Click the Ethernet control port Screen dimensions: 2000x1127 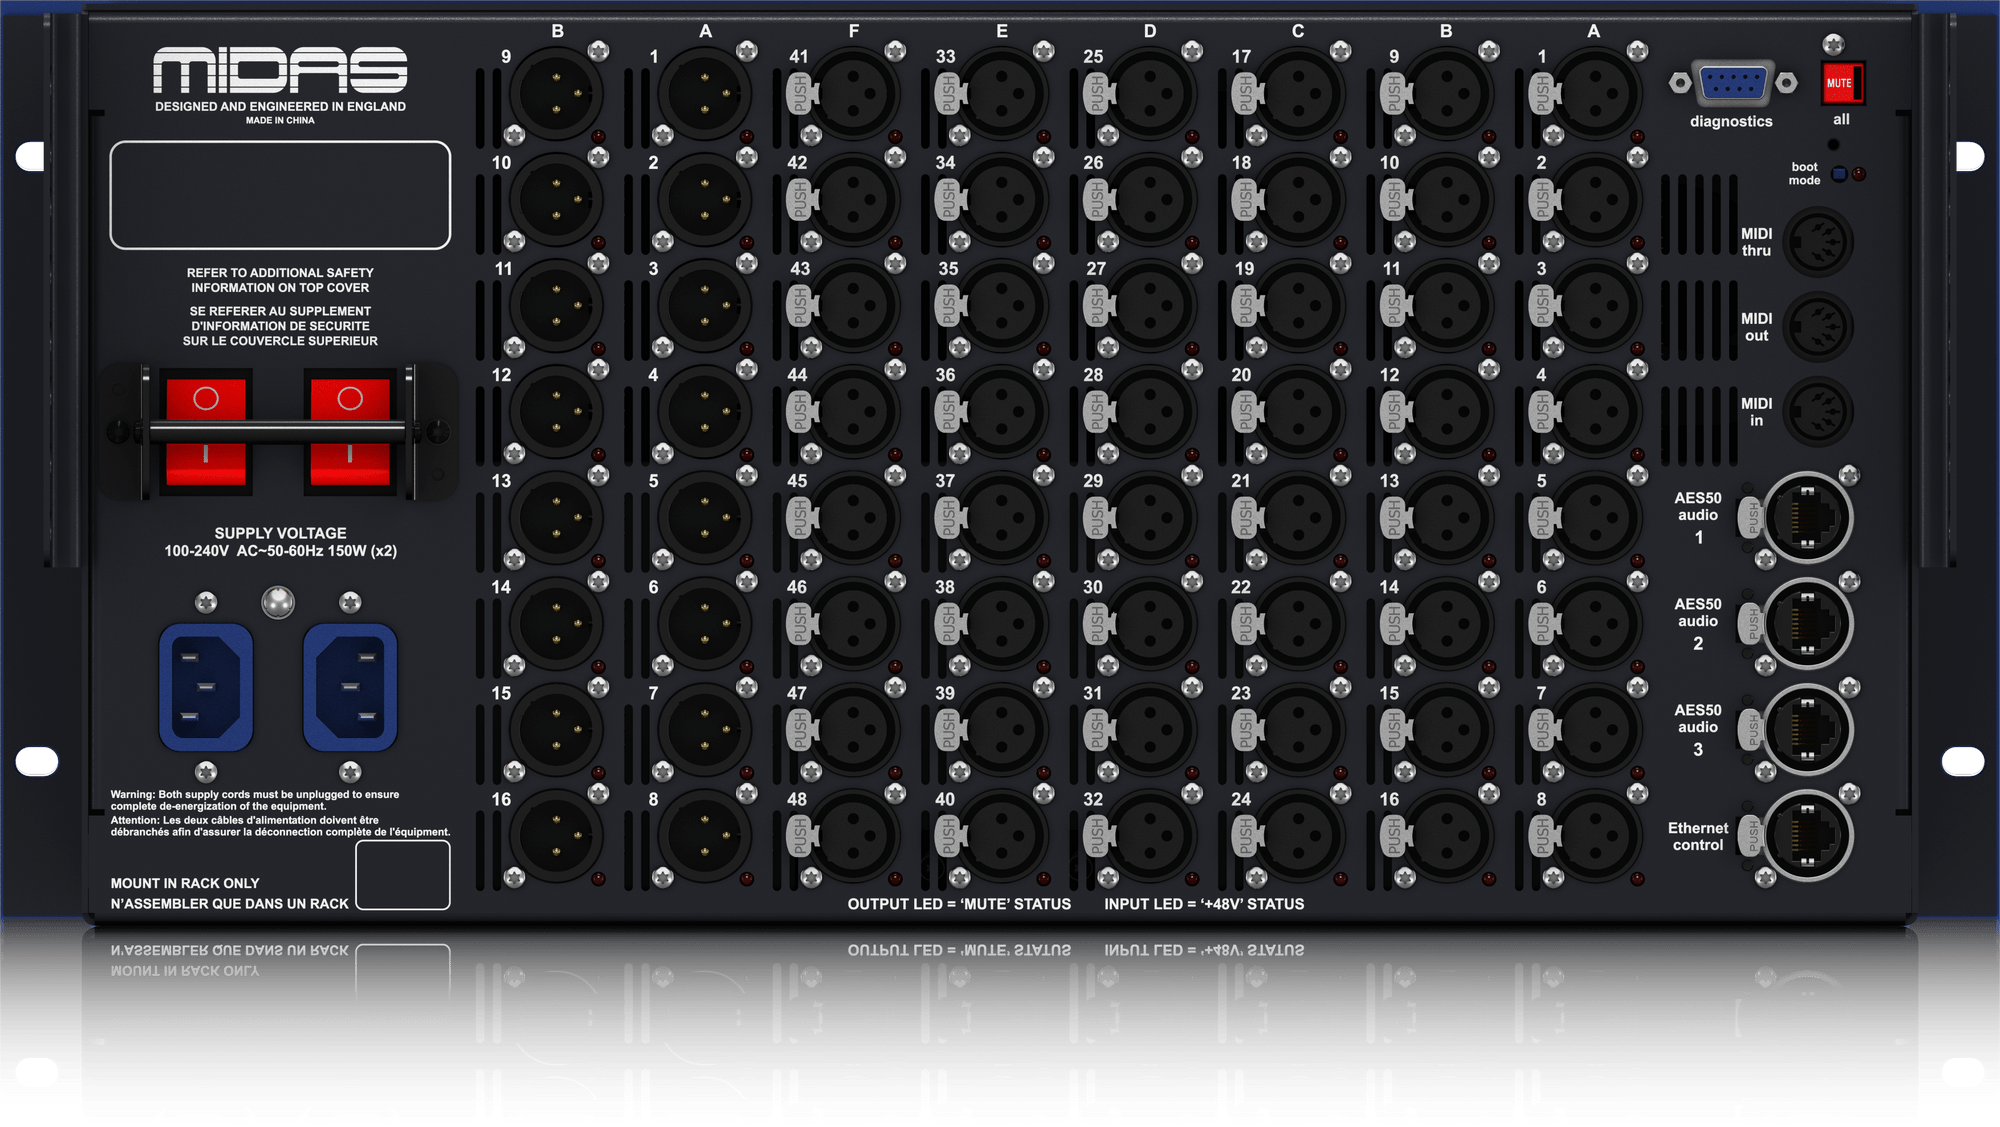(1807, 836)
